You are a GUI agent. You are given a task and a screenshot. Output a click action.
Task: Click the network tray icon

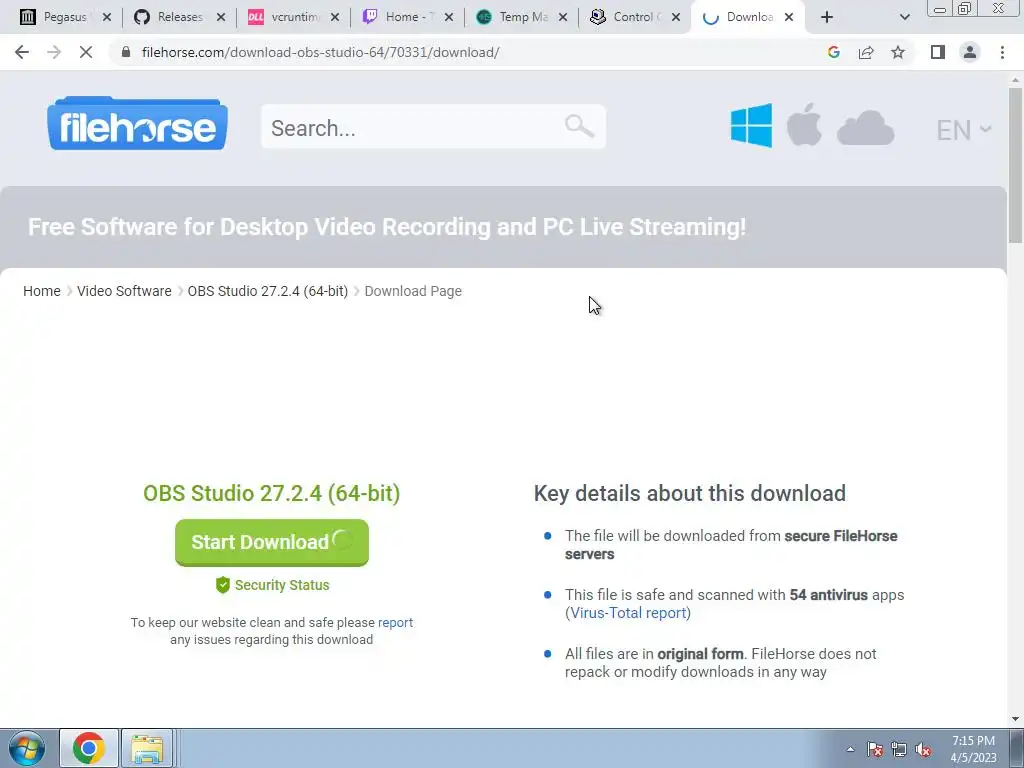899,749
